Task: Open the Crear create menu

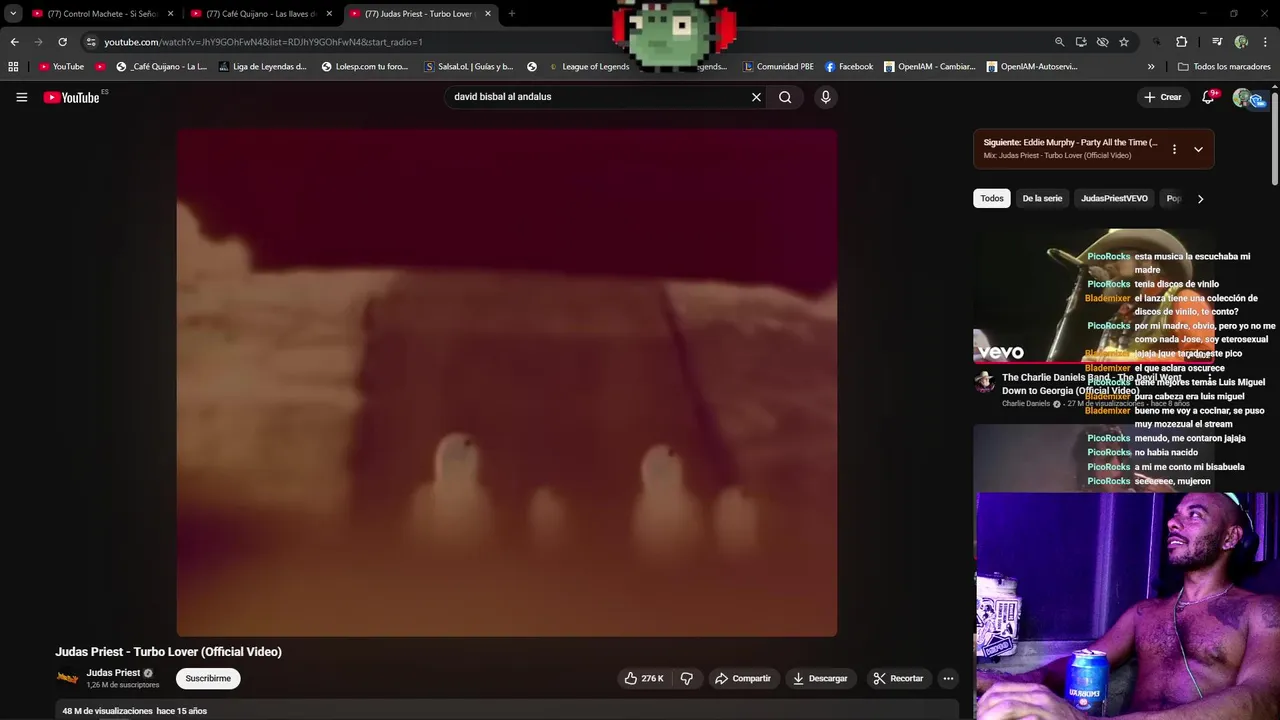Action: pos(1163,97)
